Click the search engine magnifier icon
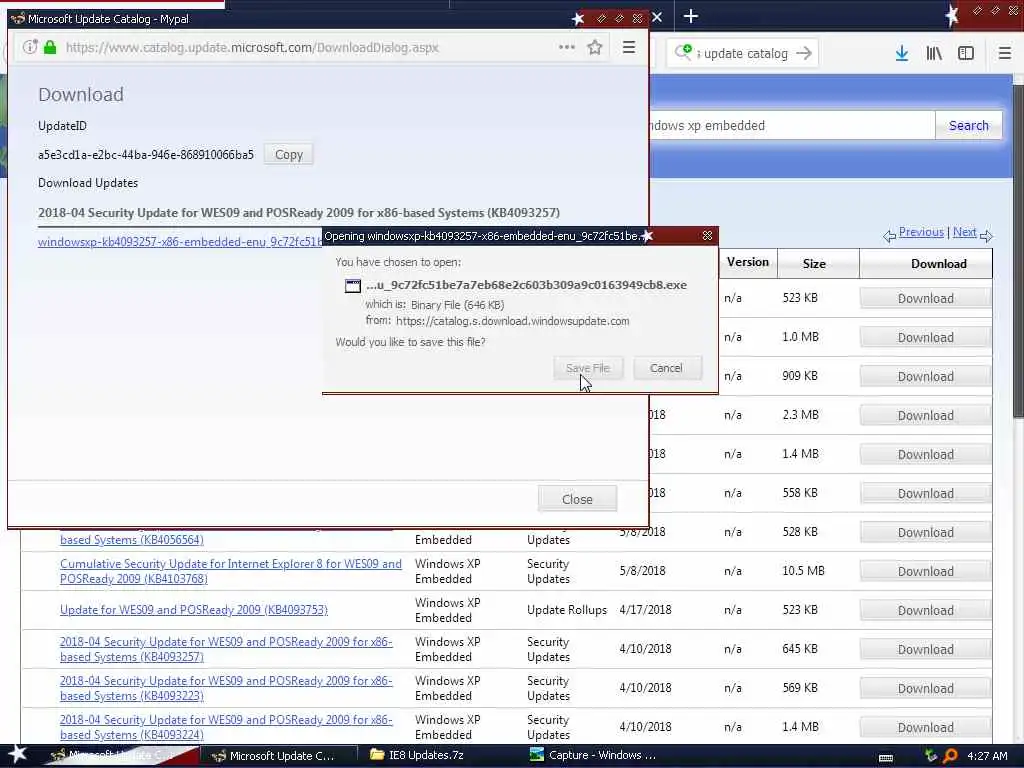Screen dimensions: 1024x768 [683, 52]
